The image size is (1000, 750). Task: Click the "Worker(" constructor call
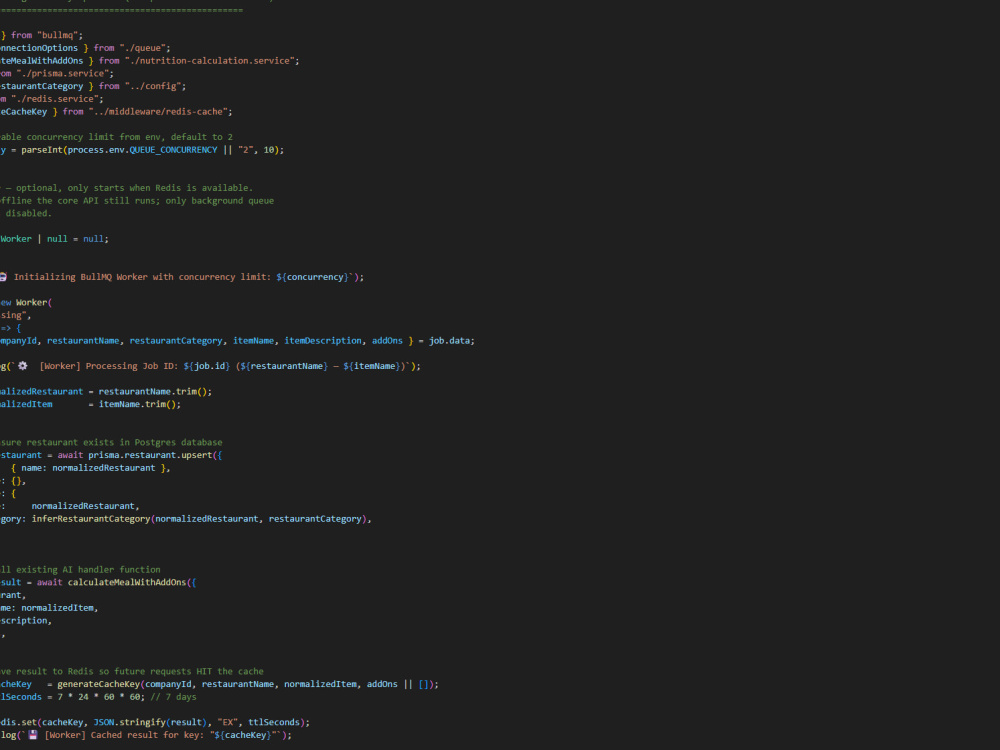[x=34, y=302]
